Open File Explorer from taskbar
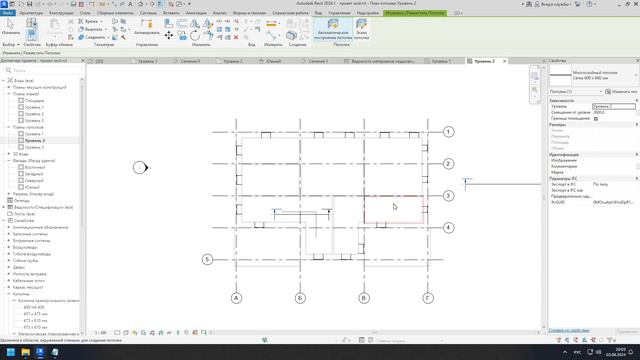Screen dimensions: 640x360 (25, 352)
